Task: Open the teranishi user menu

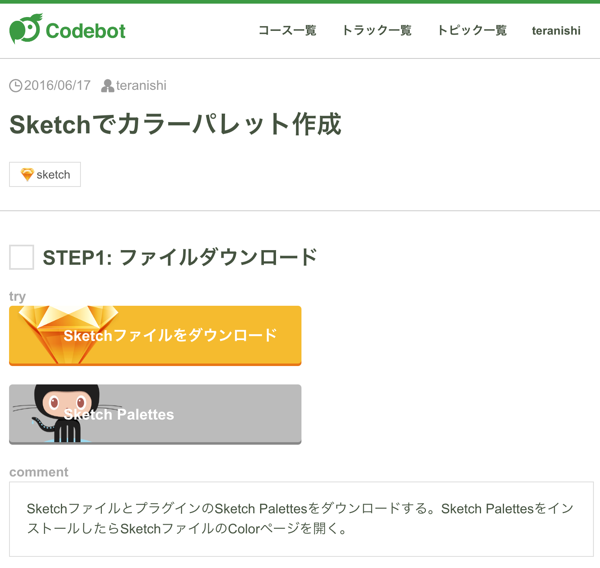Action: pyautogui.click(x=556, y=31)
